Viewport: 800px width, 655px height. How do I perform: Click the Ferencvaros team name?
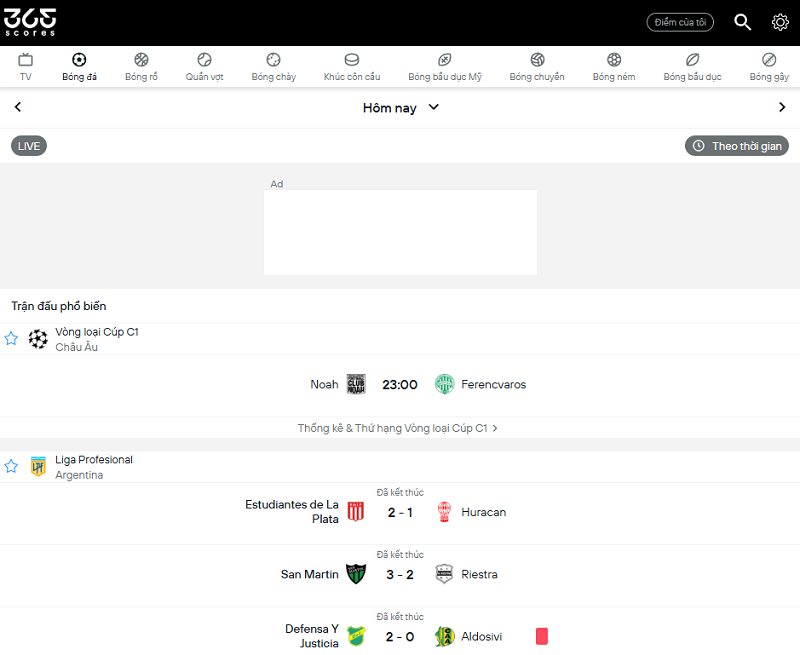pyautogui.click(x=493, y=385)
